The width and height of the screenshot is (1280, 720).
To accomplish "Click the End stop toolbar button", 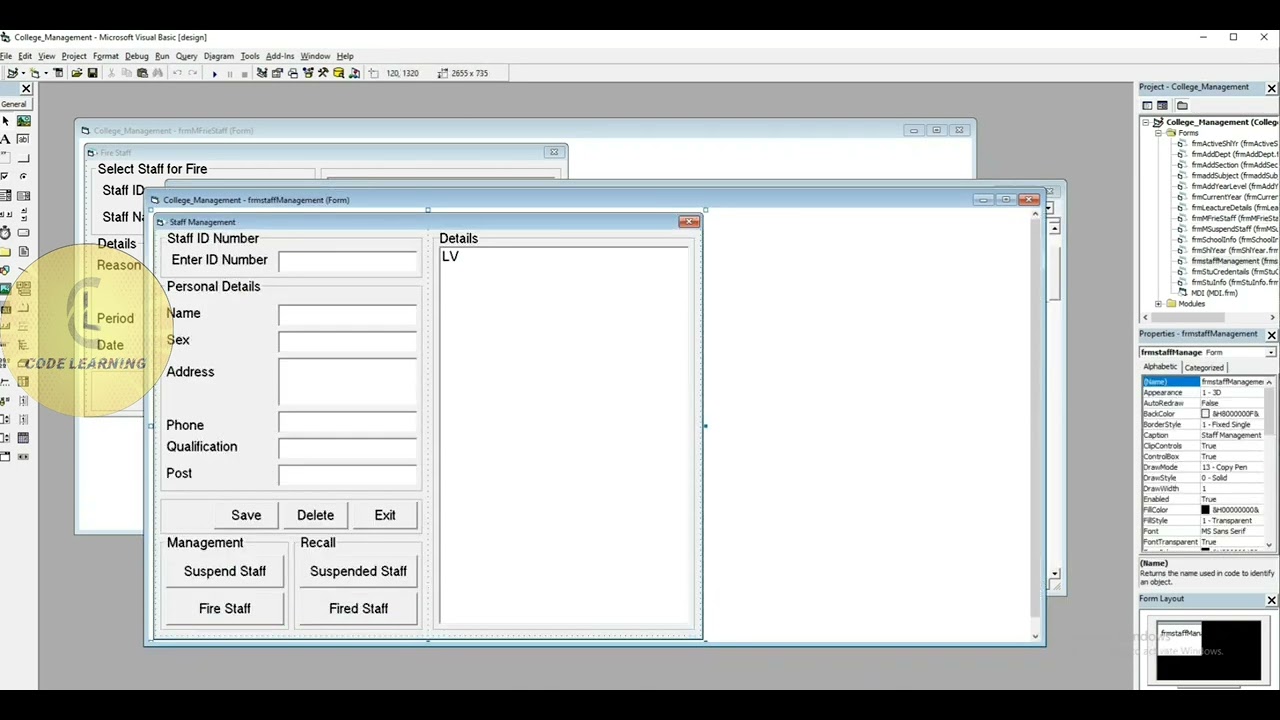I will (x=245, y=73).
